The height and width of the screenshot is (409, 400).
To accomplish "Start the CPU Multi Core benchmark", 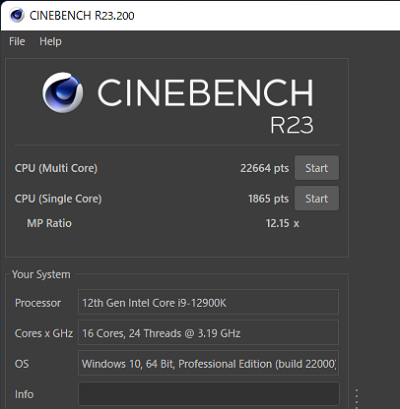I will [x=317, y=168].
